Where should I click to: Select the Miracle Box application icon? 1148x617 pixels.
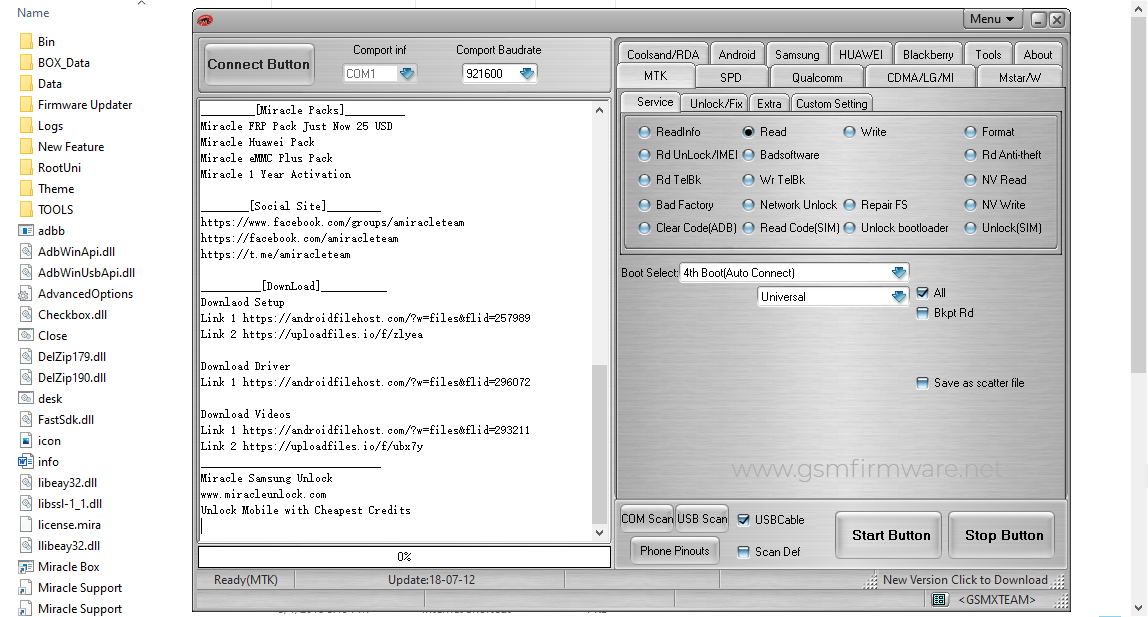[26, 566]
